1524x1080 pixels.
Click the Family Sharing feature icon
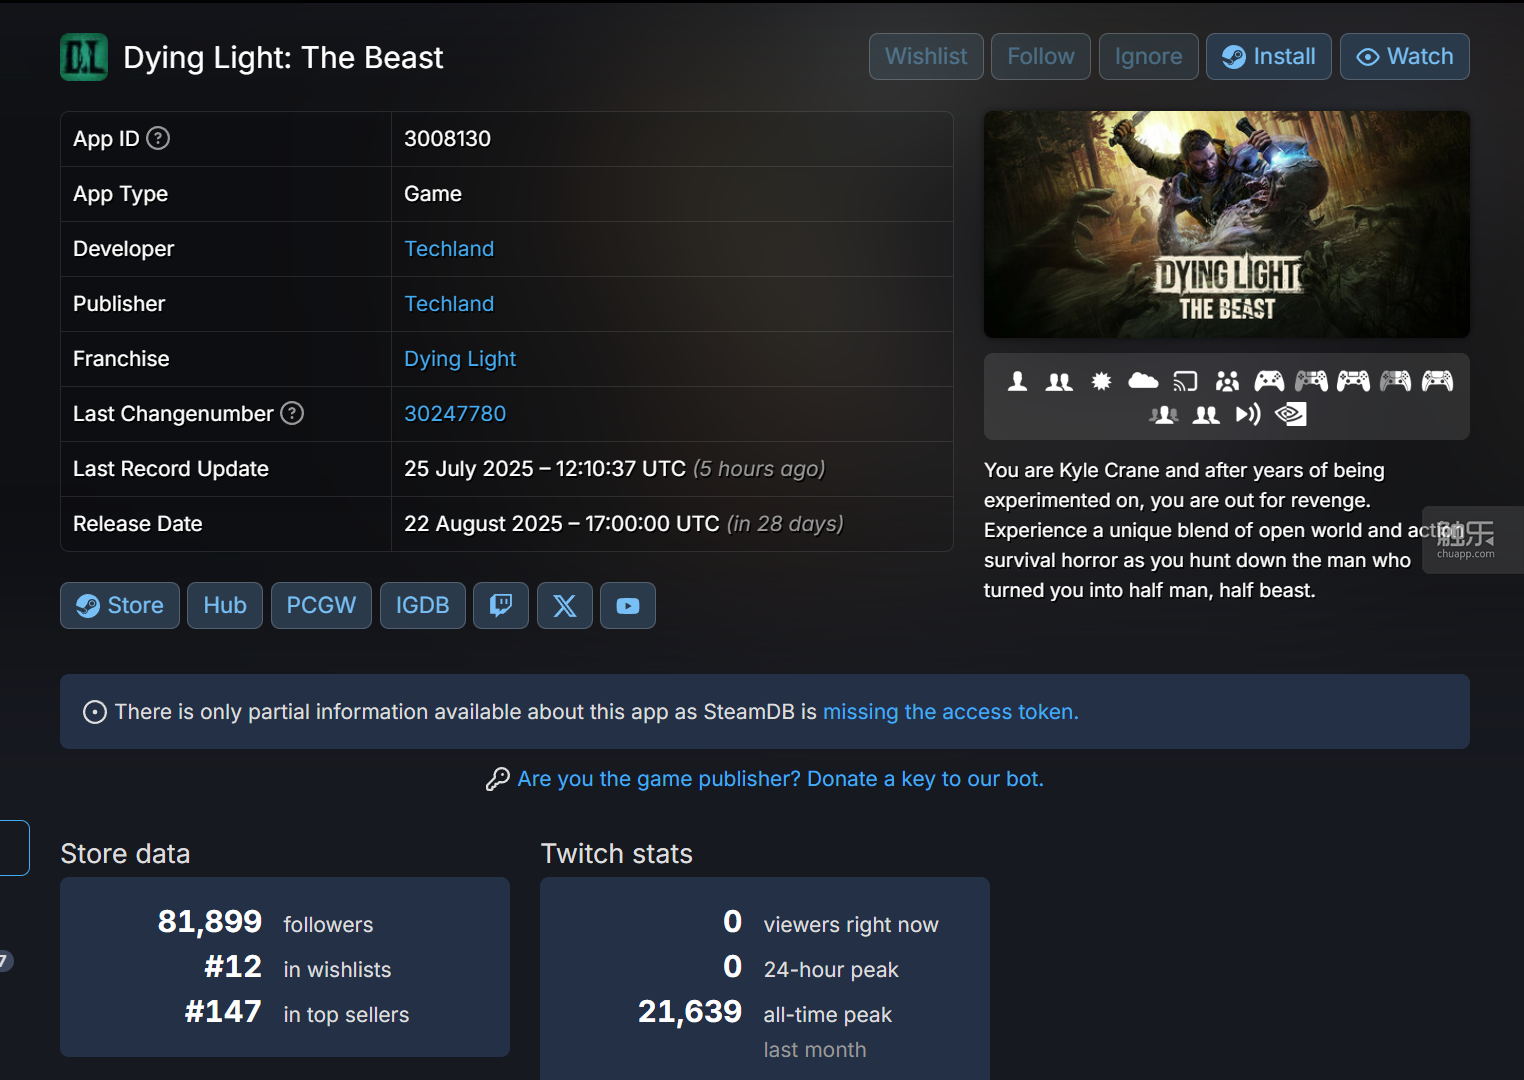tap(1227, 381)
